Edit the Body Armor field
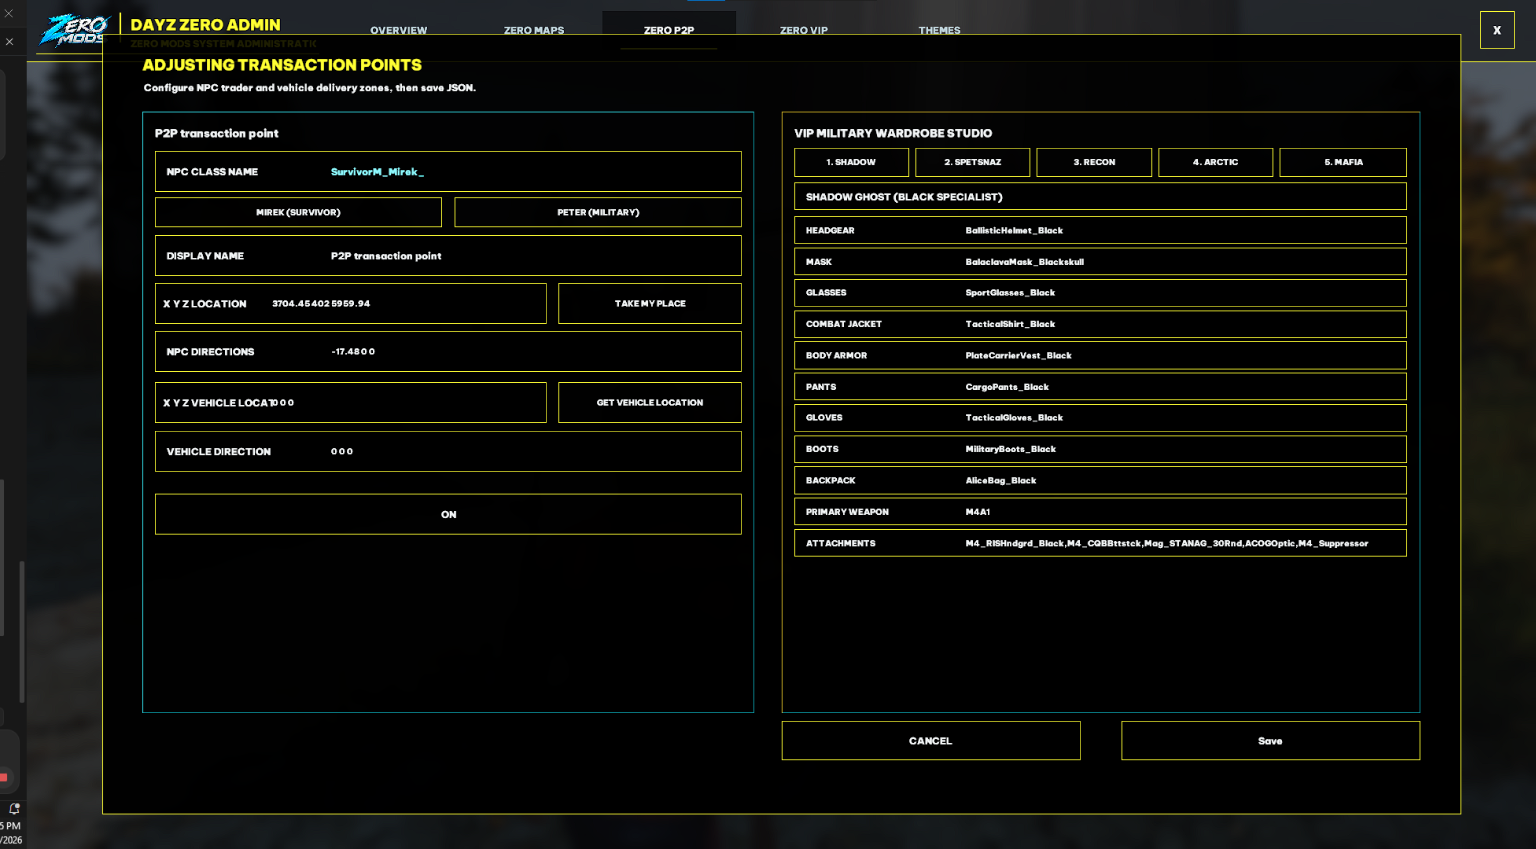Image resolution: width=1536 pixels, height=849 pixels. [x=1100, y=355]
